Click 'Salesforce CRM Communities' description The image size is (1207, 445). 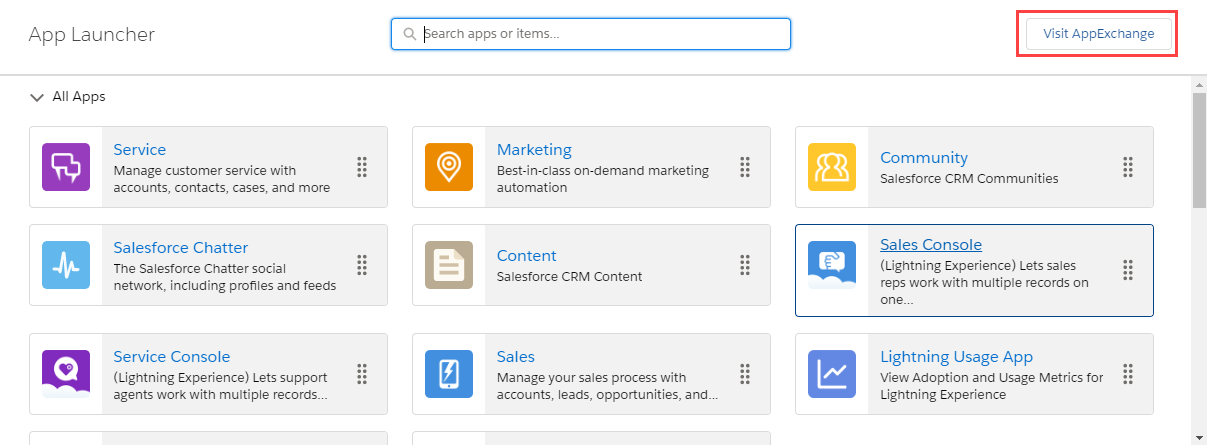pyautogui.click(x=969, y=179)
